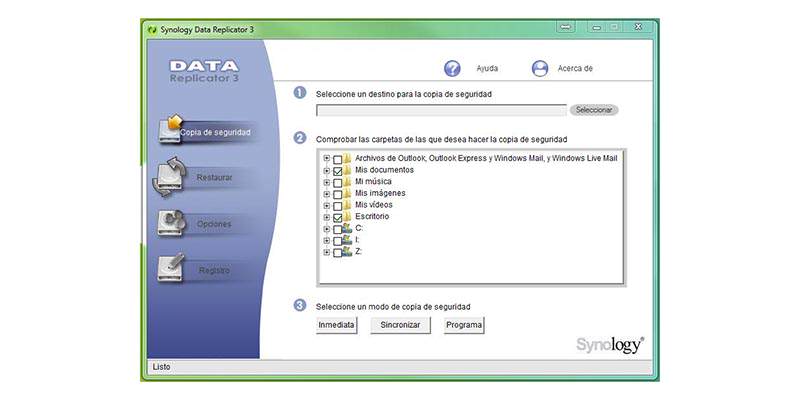
Task: Check the C: drive checkbox
Action: pyautogui.click(x=337, y=230)
